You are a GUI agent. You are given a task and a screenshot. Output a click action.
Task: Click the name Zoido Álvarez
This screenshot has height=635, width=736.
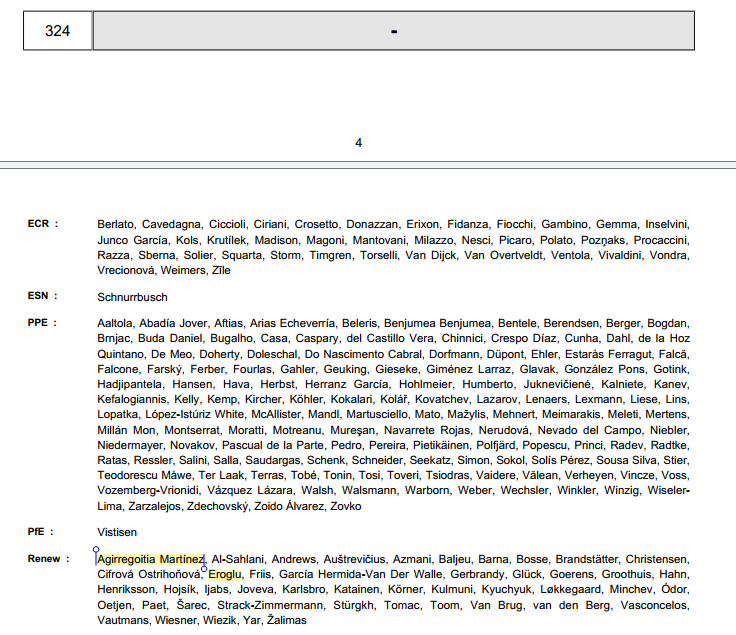point(288,506)
